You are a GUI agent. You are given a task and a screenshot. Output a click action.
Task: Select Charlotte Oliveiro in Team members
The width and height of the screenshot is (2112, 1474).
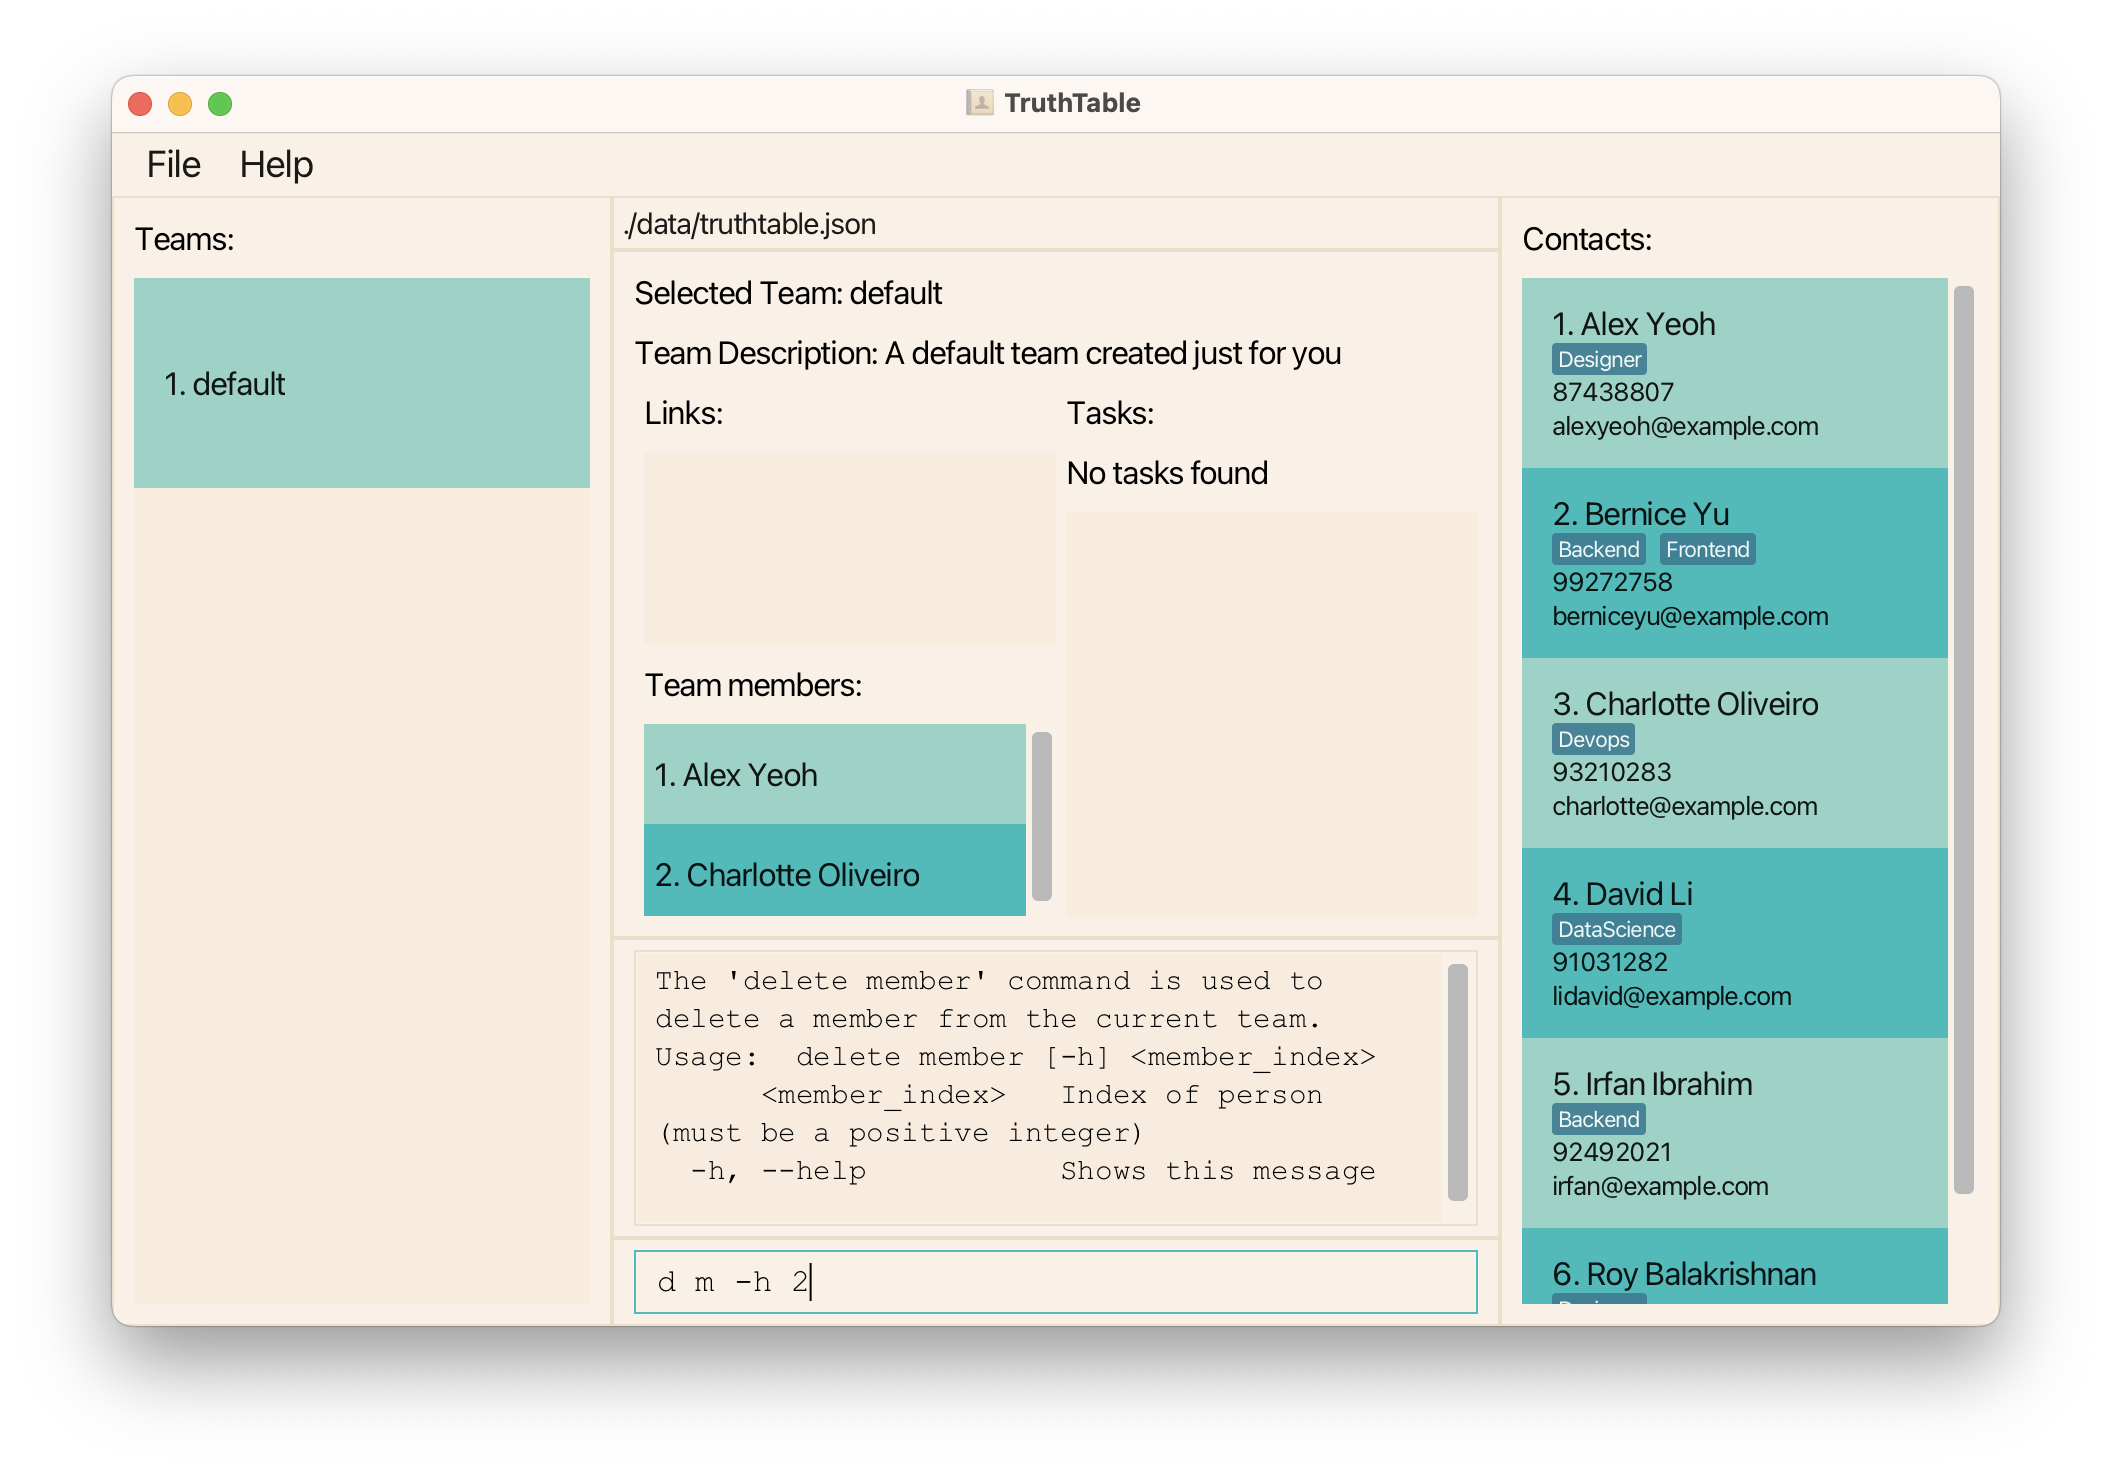click(x=834, y=873)
